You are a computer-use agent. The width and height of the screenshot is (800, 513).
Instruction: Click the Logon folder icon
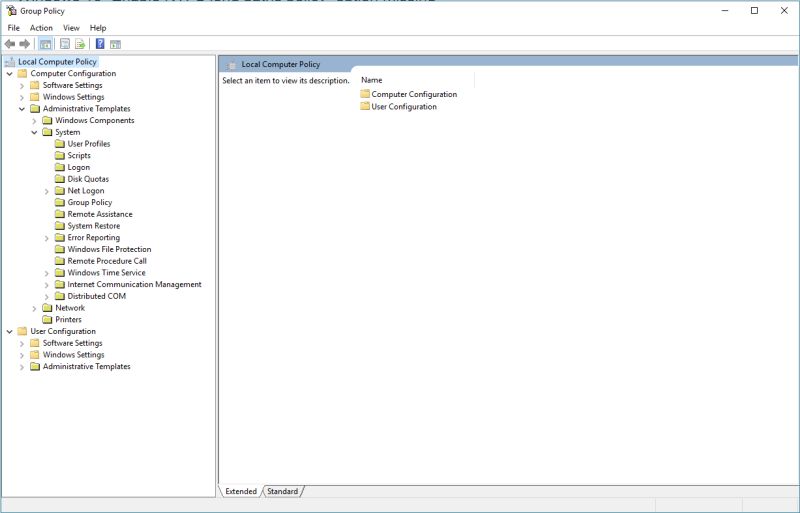(x=60, y=167)
